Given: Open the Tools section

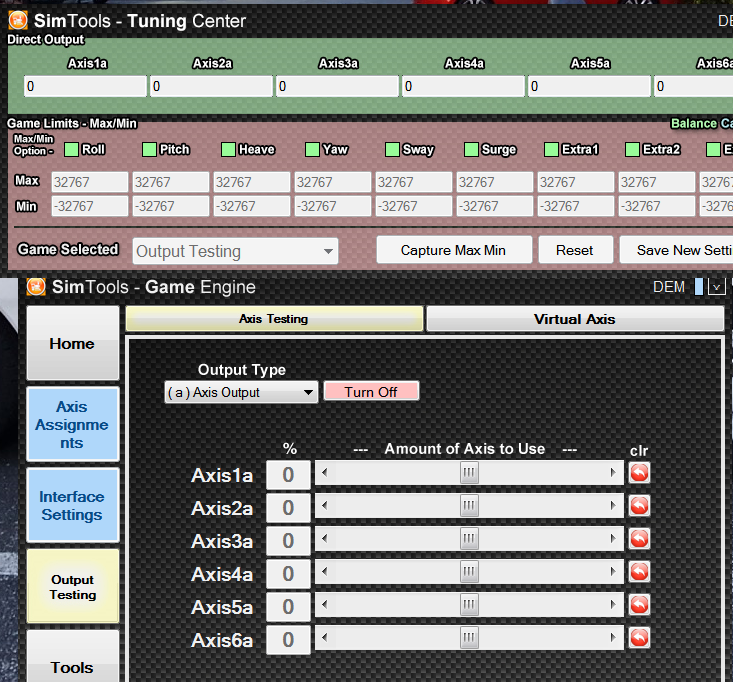Looking at the screenshot, I should point(73,657).
